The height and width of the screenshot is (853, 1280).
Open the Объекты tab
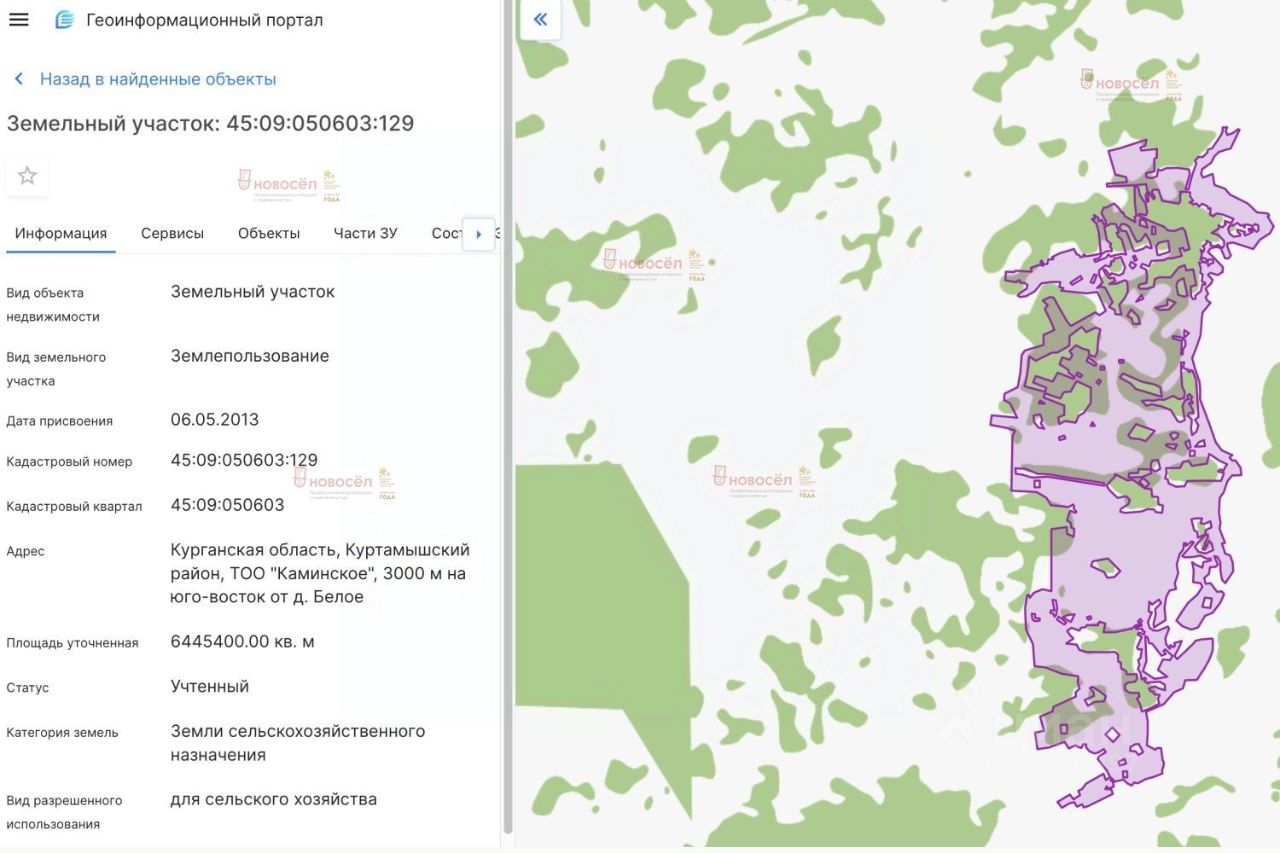(x=269, y=233)
